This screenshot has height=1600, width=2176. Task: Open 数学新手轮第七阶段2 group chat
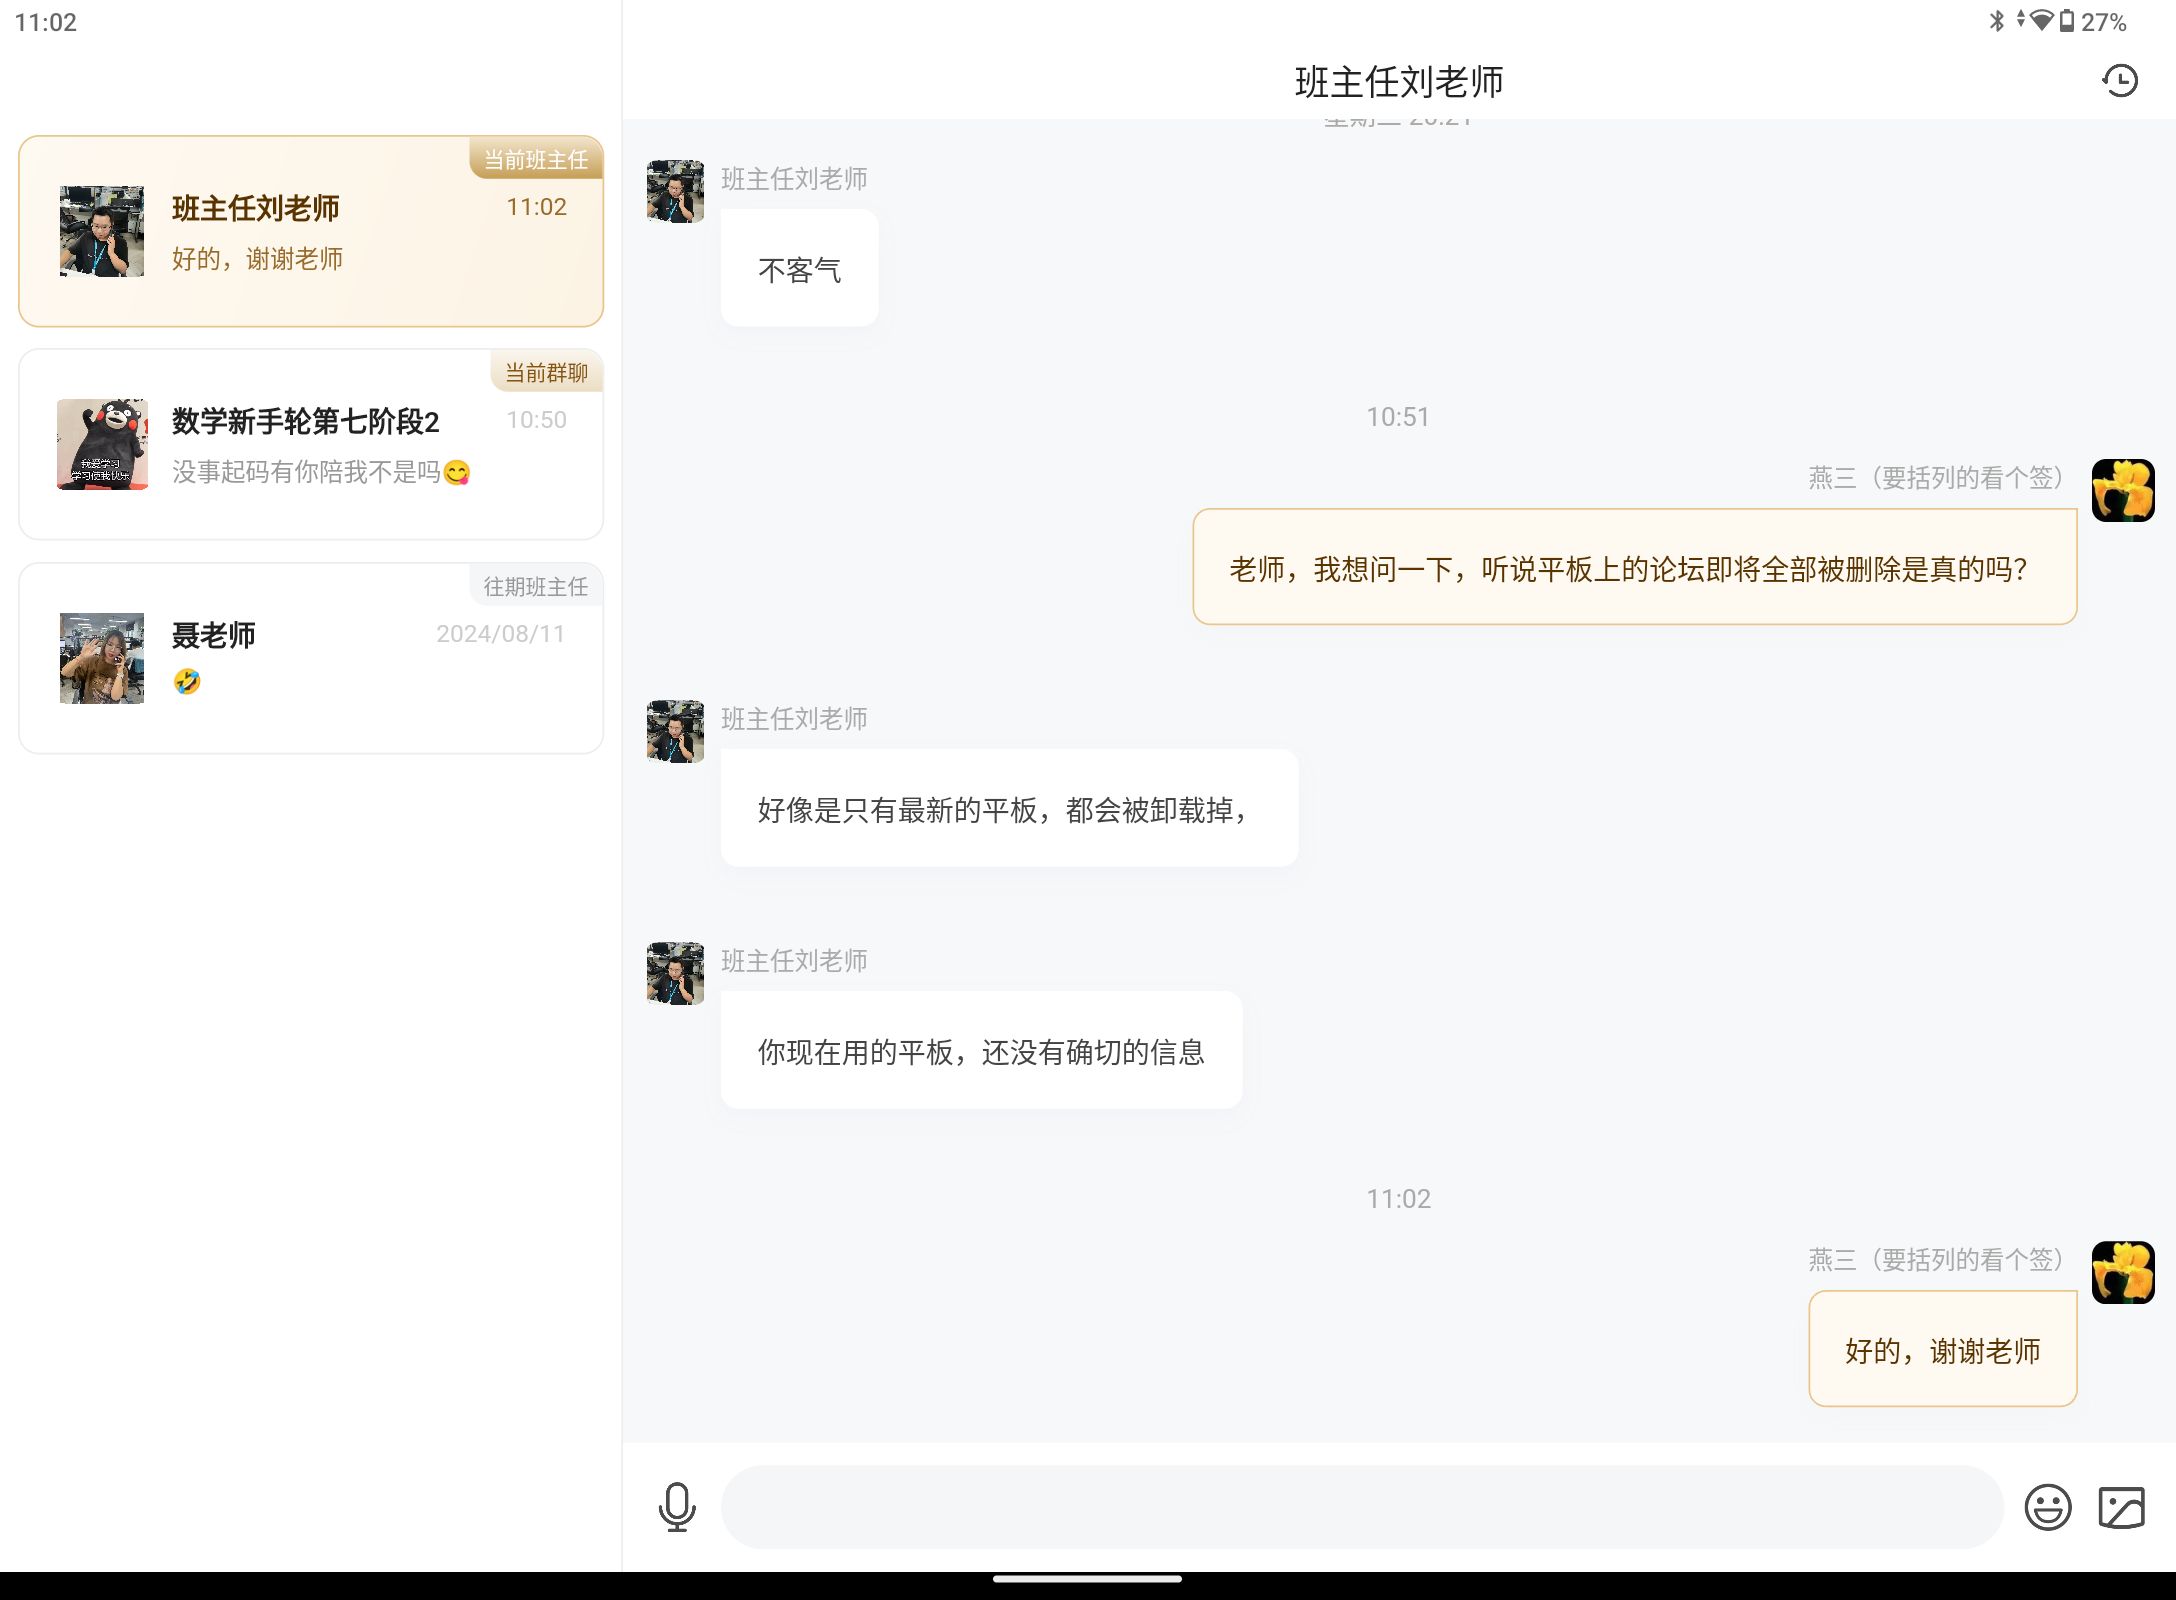(x=311, y=445)
